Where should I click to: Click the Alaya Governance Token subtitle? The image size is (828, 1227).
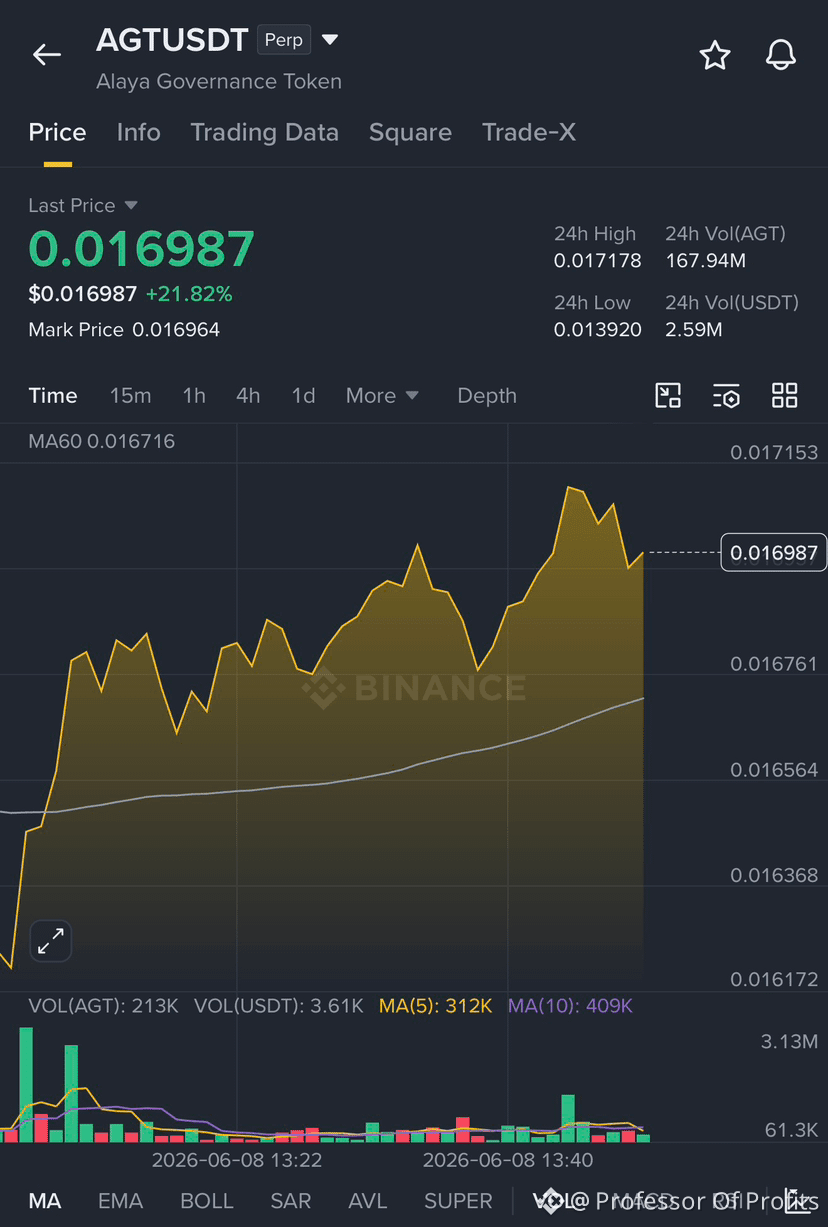pyautogui.click(x=219, y=82)
